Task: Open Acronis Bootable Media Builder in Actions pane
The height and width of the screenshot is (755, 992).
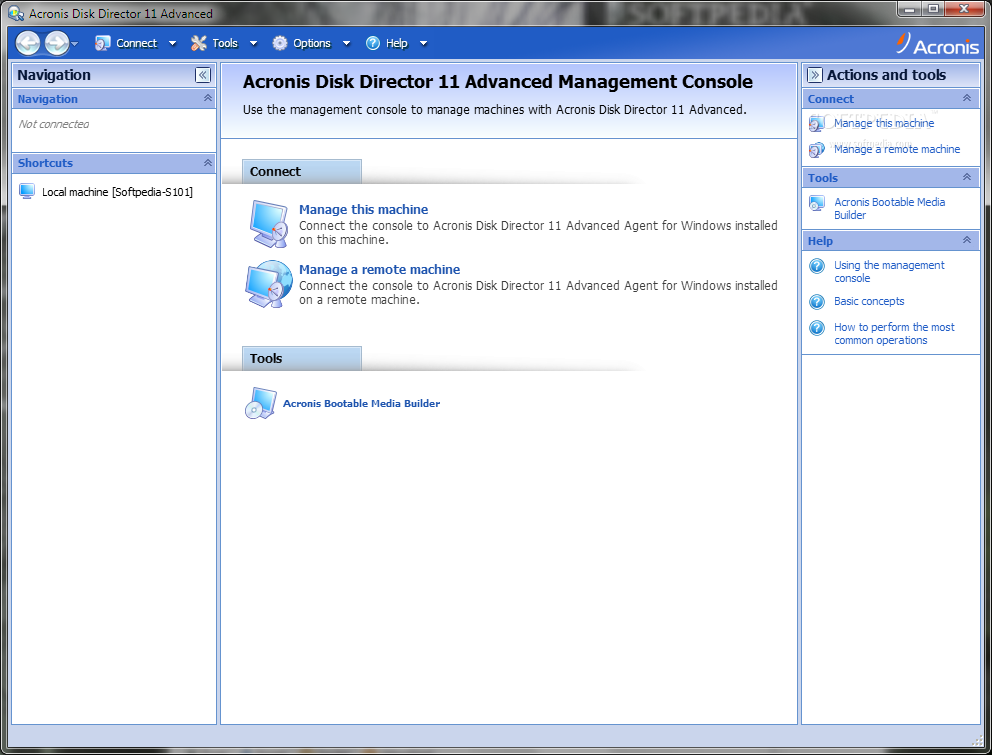Action: click(x=890, y=208)
